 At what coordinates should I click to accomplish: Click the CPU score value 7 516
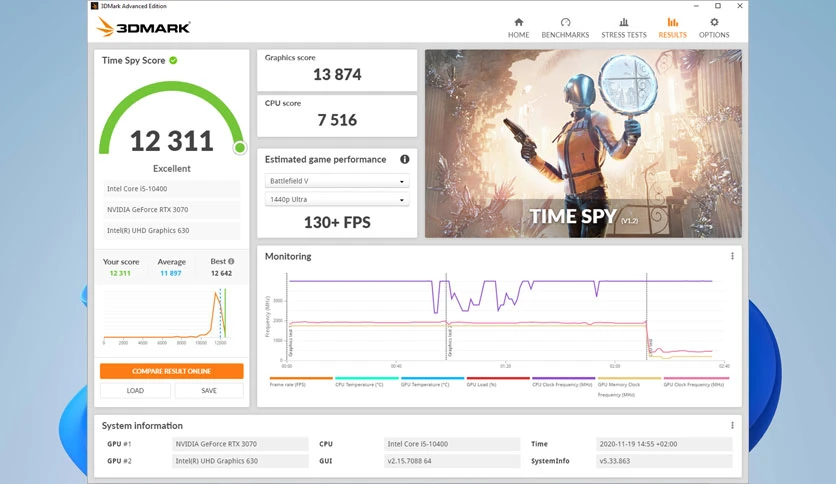click(337, 120)
